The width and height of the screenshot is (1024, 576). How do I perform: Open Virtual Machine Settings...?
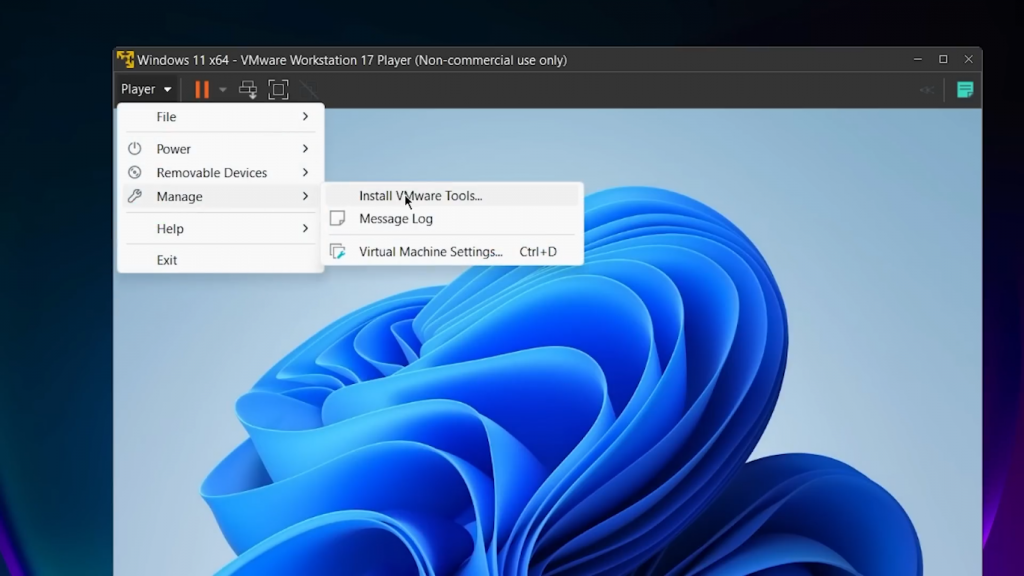[451, 251]
